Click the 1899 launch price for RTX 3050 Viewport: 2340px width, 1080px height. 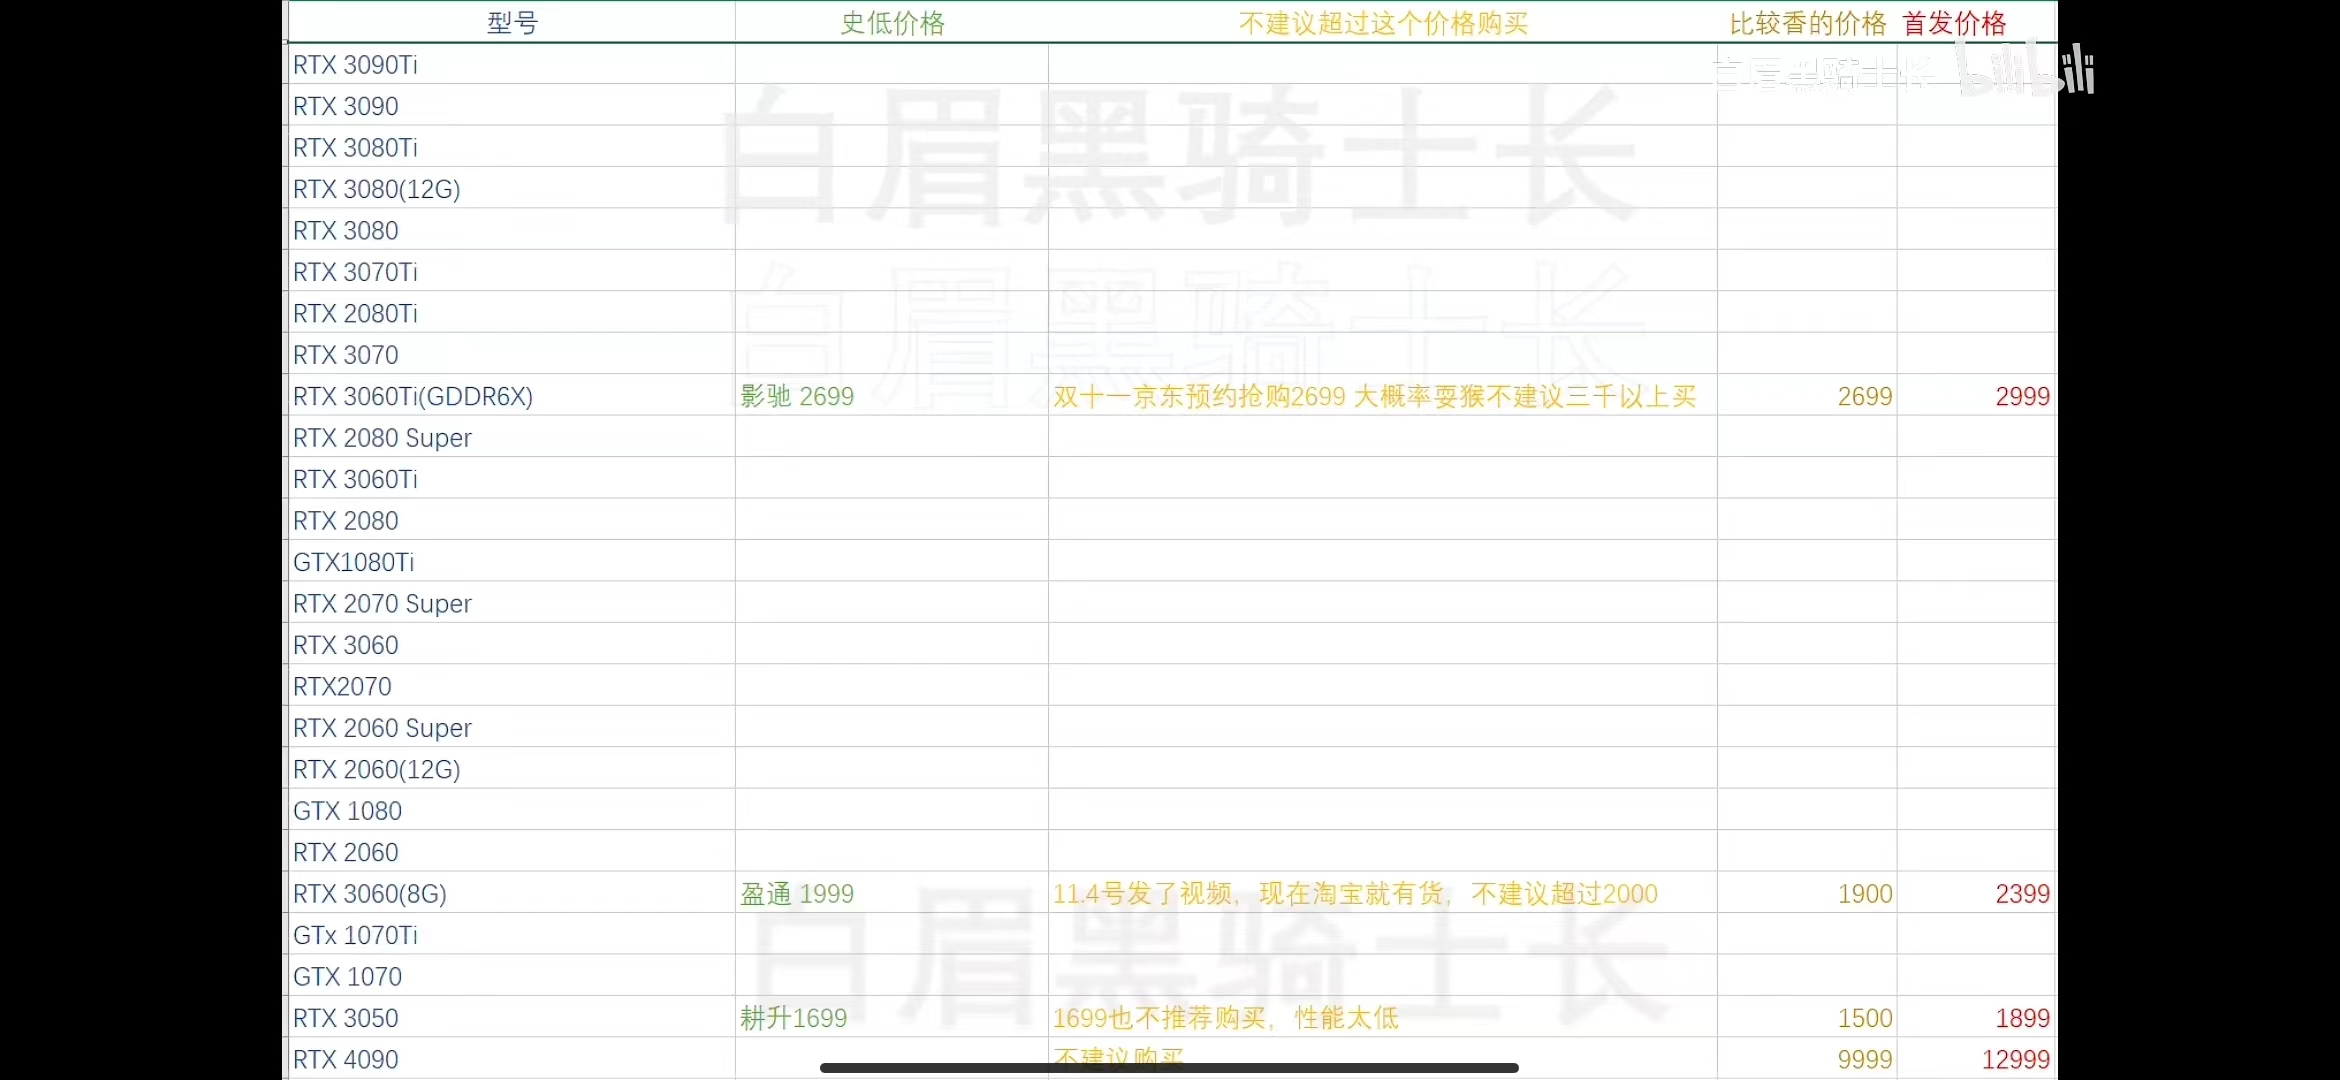tap(2022, 1018)
